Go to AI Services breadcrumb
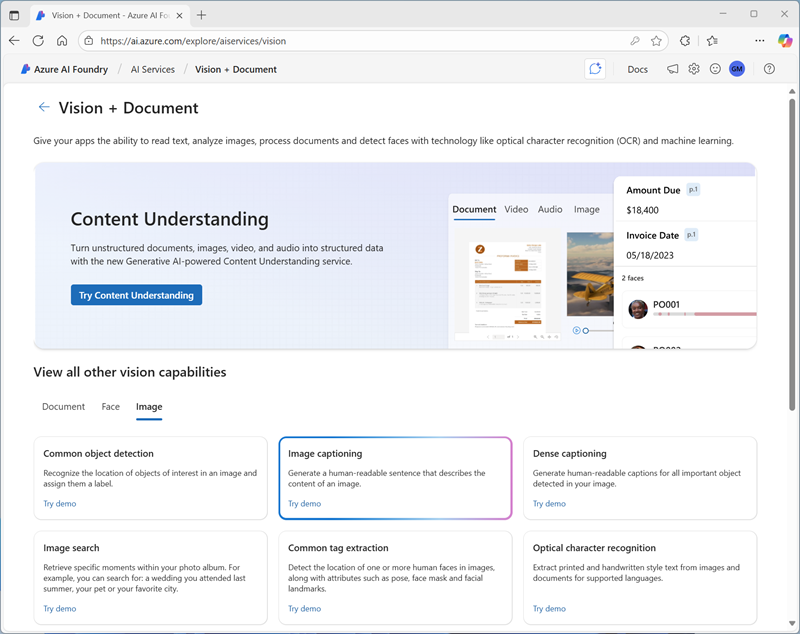Viewport: 800px width, 634px height. 152,69
